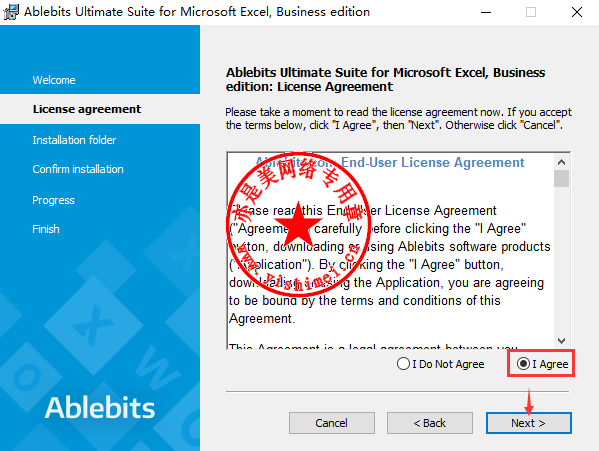This screenshot has width=599, height=451.
Task: Select the I Do Not Agree option
Action: tap(403, 364)
